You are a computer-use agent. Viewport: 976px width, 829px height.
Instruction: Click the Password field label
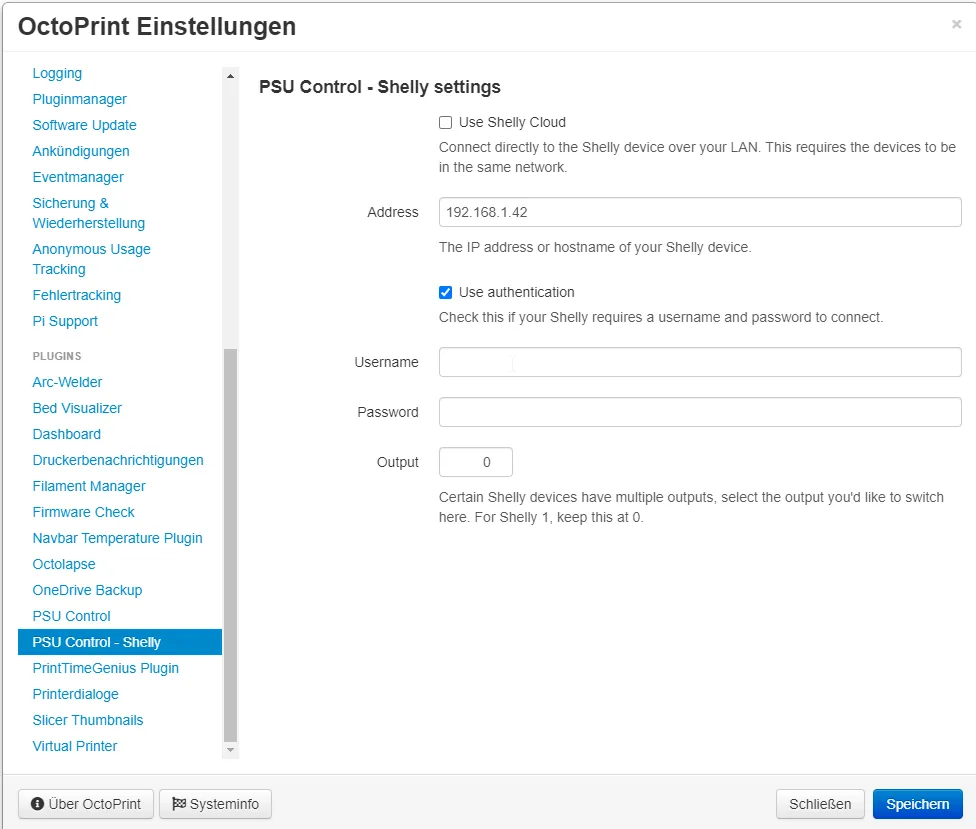tap(388, 412)
